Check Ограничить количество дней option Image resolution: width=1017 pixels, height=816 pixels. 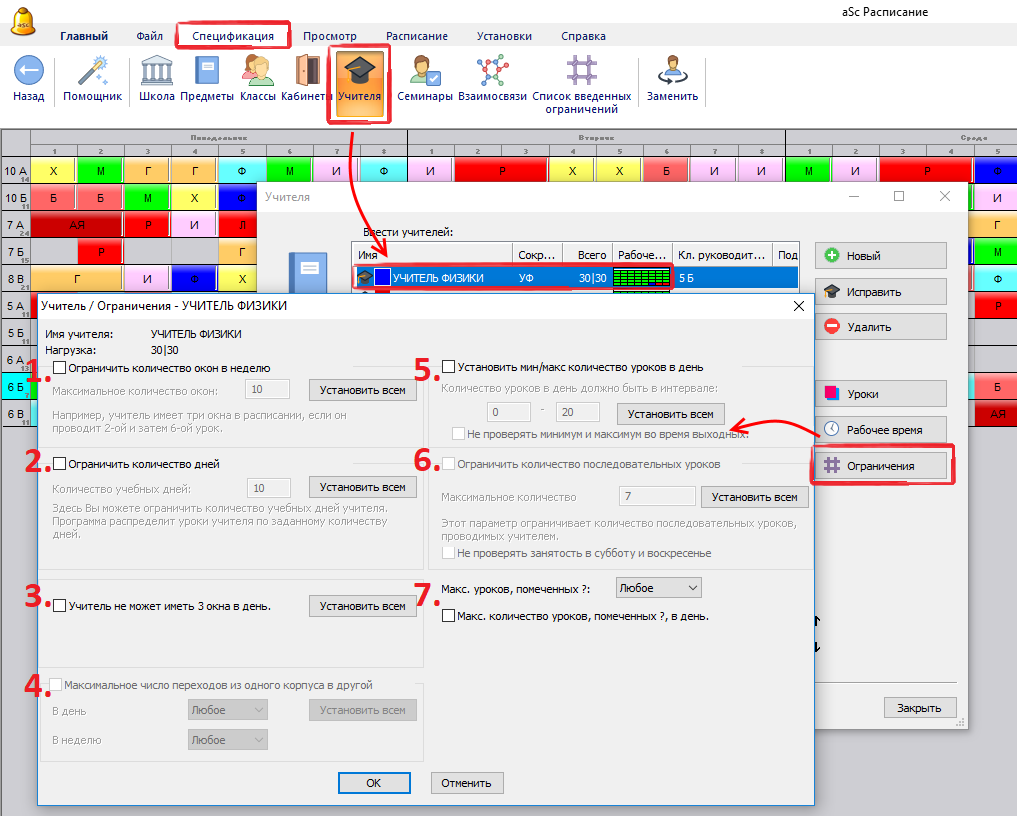[60, 464]
